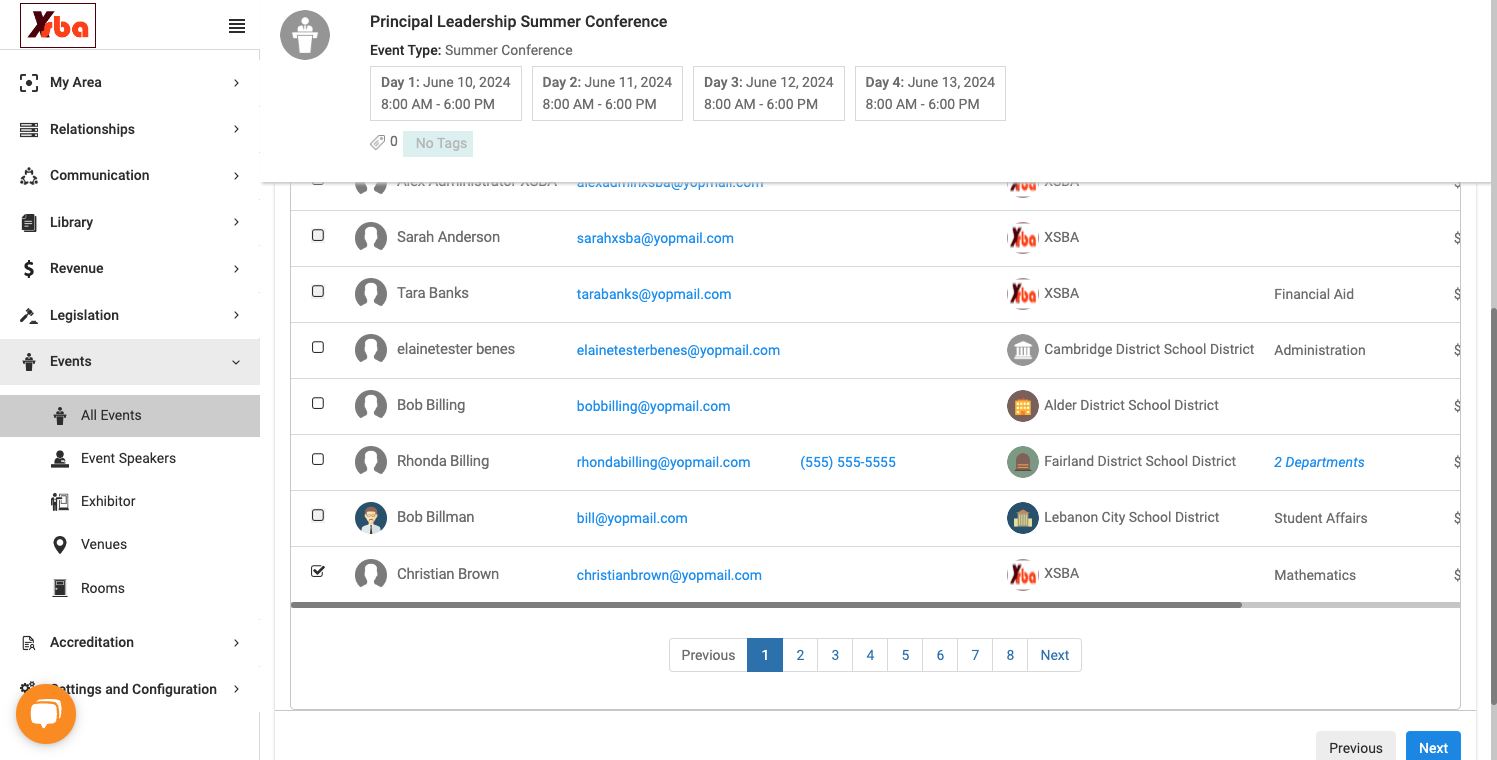The width and height of the screenshot is (1497, 760).
Task: Expand the Accreditation chevron
Action: (237, 643)
